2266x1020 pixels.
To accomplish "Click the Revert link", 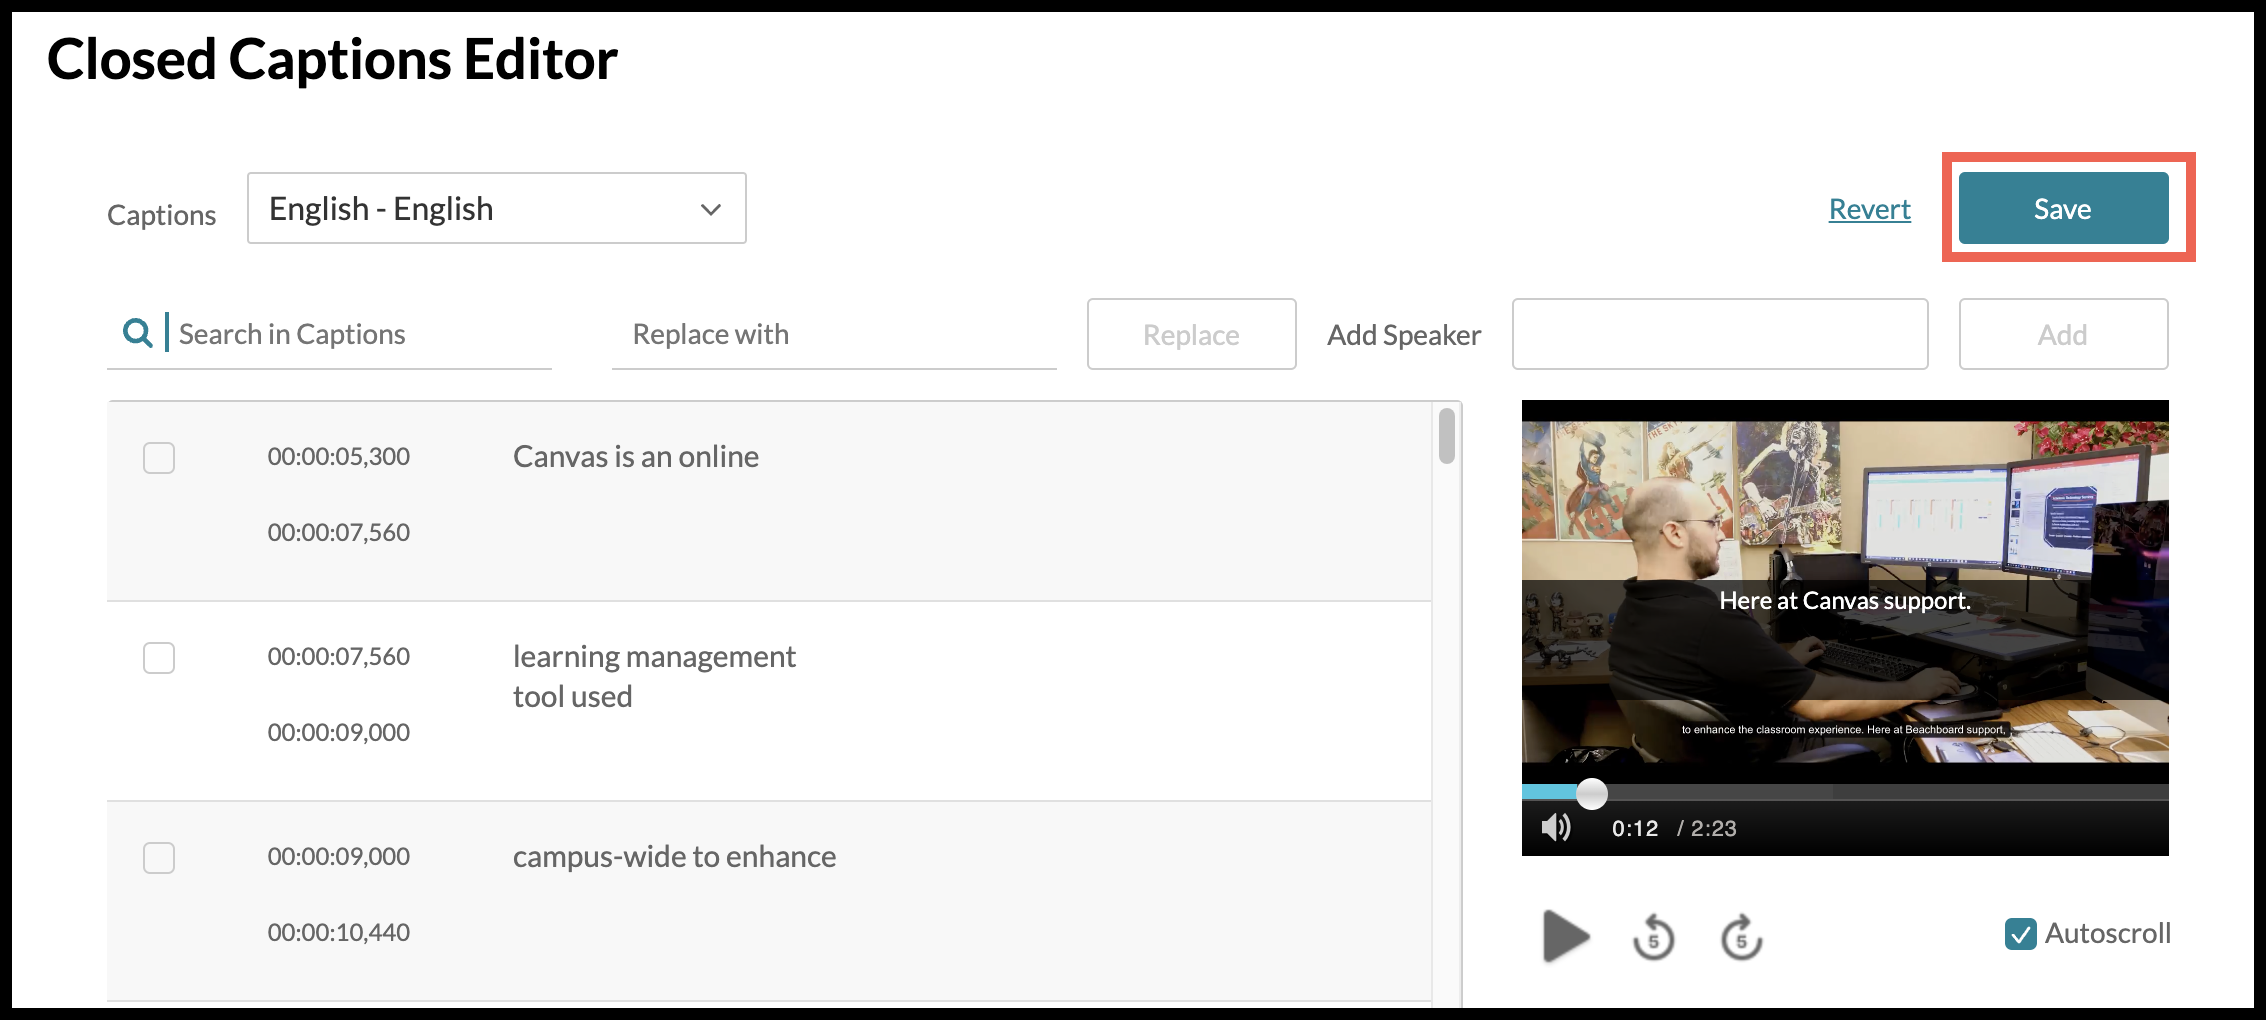I will point(1869,209).
